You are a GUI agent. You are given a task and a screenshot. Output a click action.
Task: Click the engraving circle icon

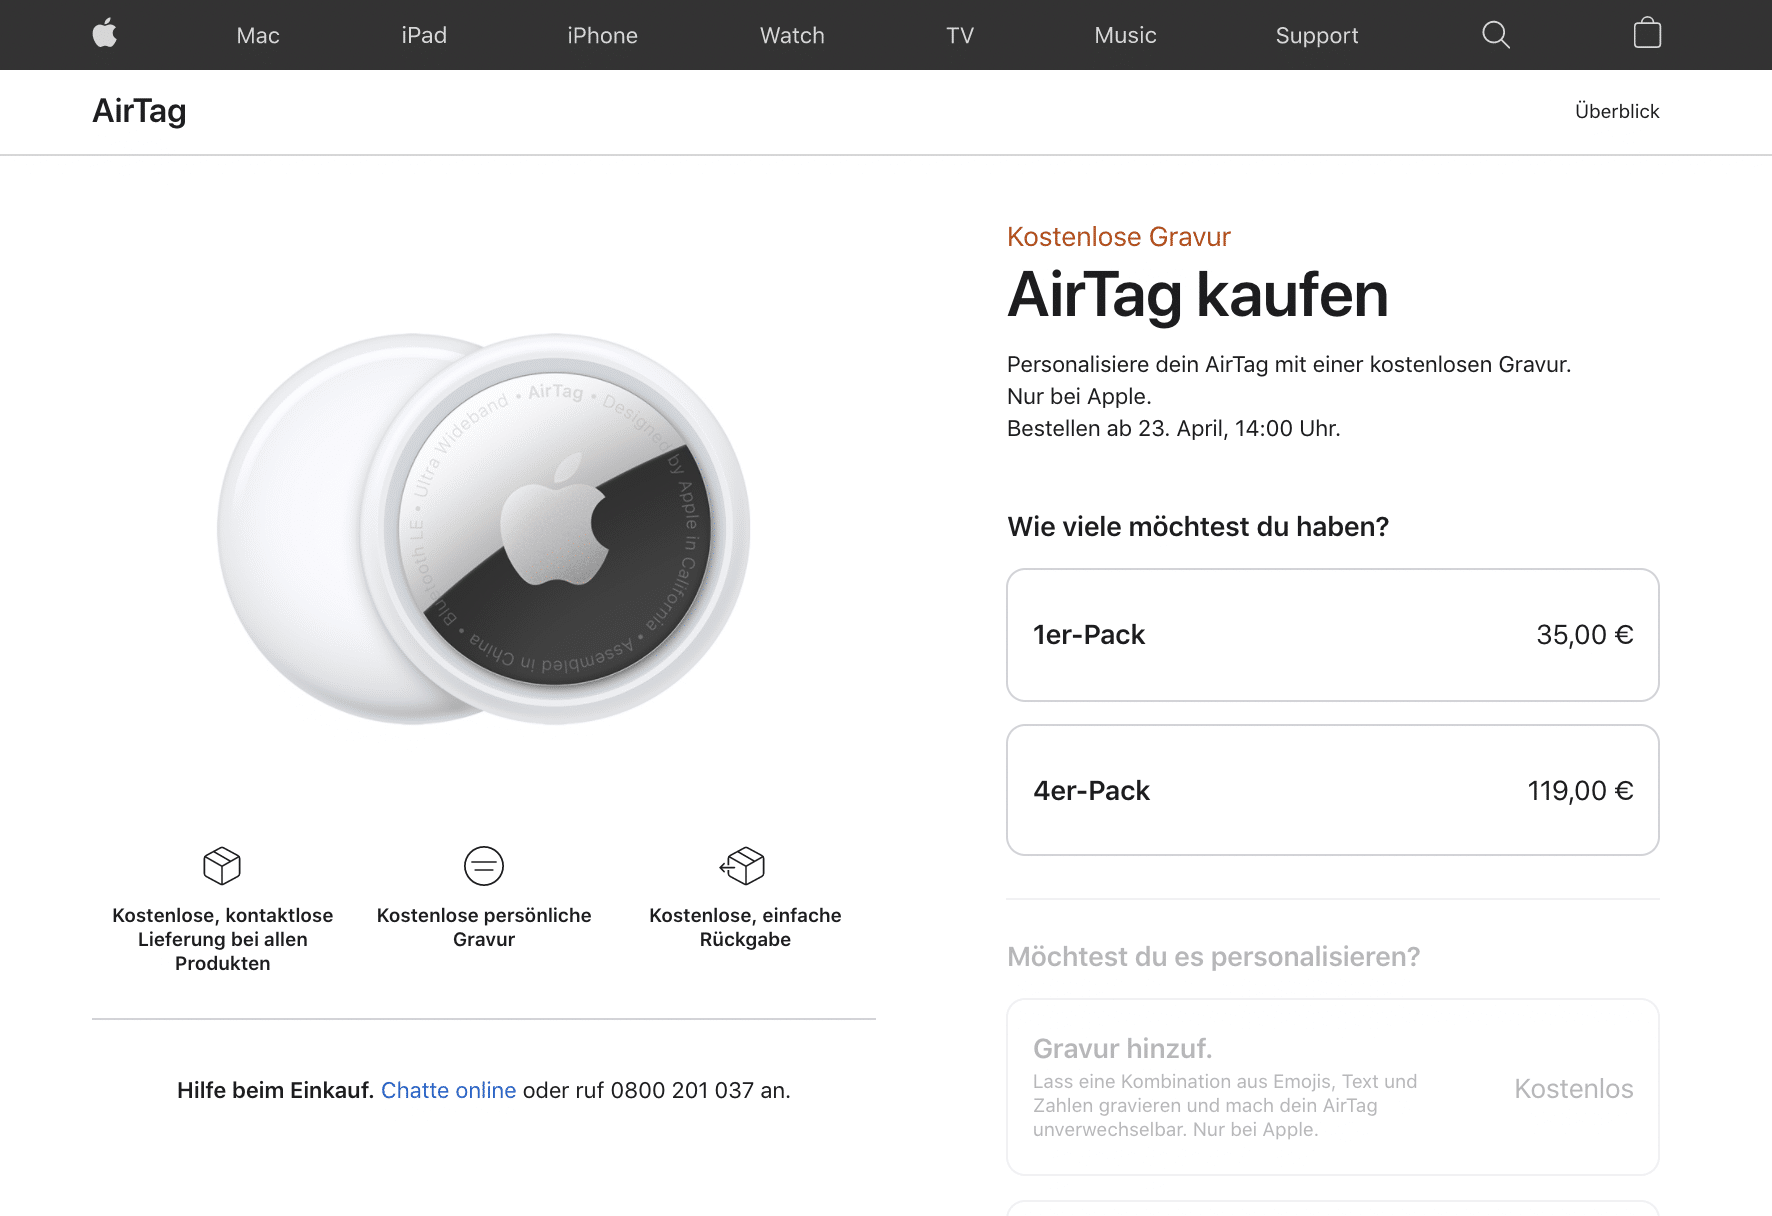tap(484, 866)
